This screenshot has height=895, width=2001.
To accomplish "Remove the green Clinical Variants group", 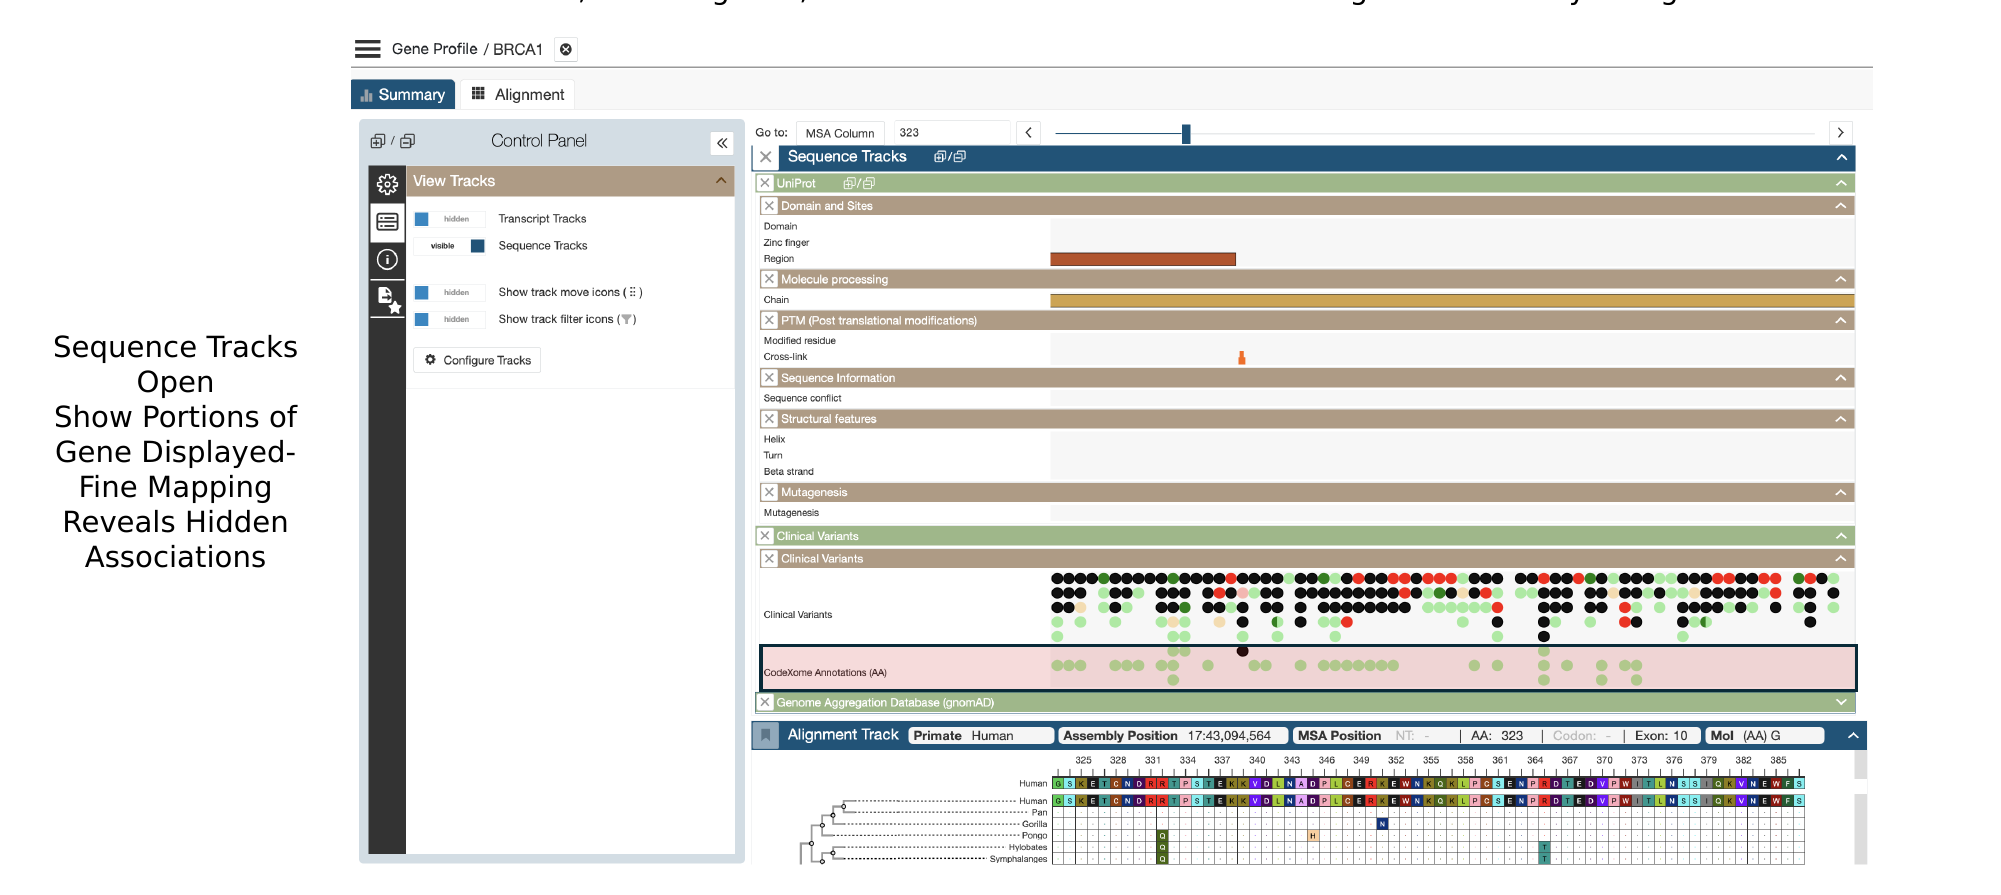I will click(x=765, y=536).
